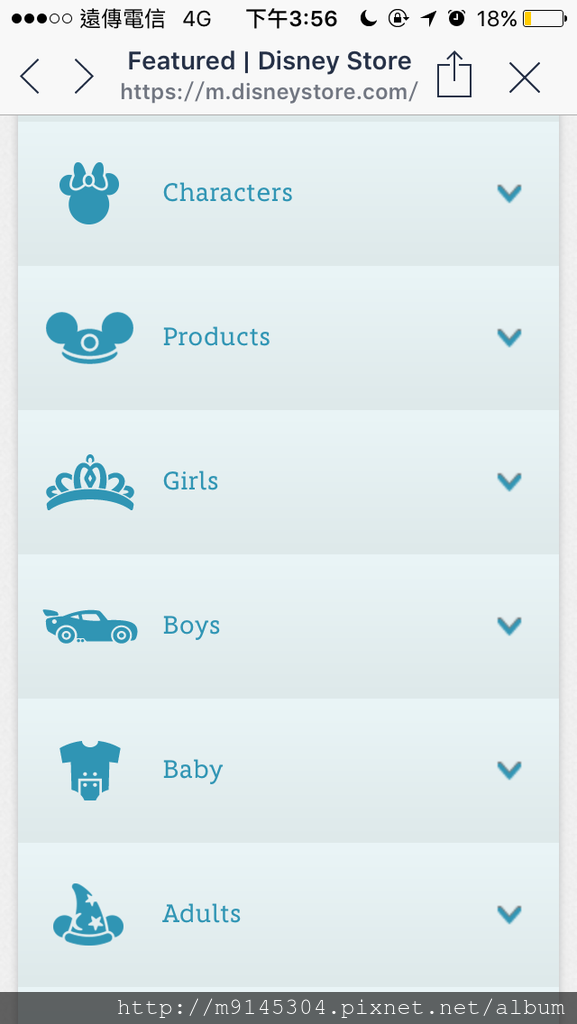The image size is (577, 1024).
Task: Open the share sheet icon
Action: click(454, 76)
